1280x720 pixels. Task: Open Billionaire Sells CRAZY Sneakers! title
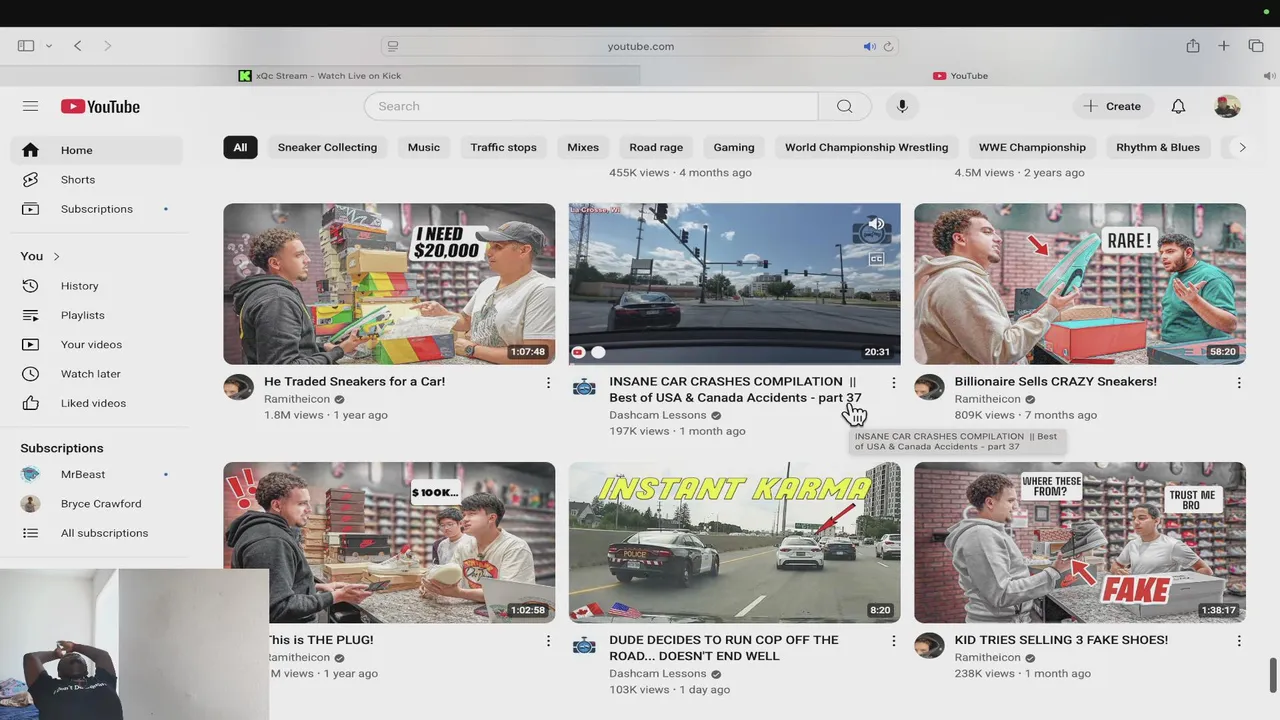coord(1056,381)
